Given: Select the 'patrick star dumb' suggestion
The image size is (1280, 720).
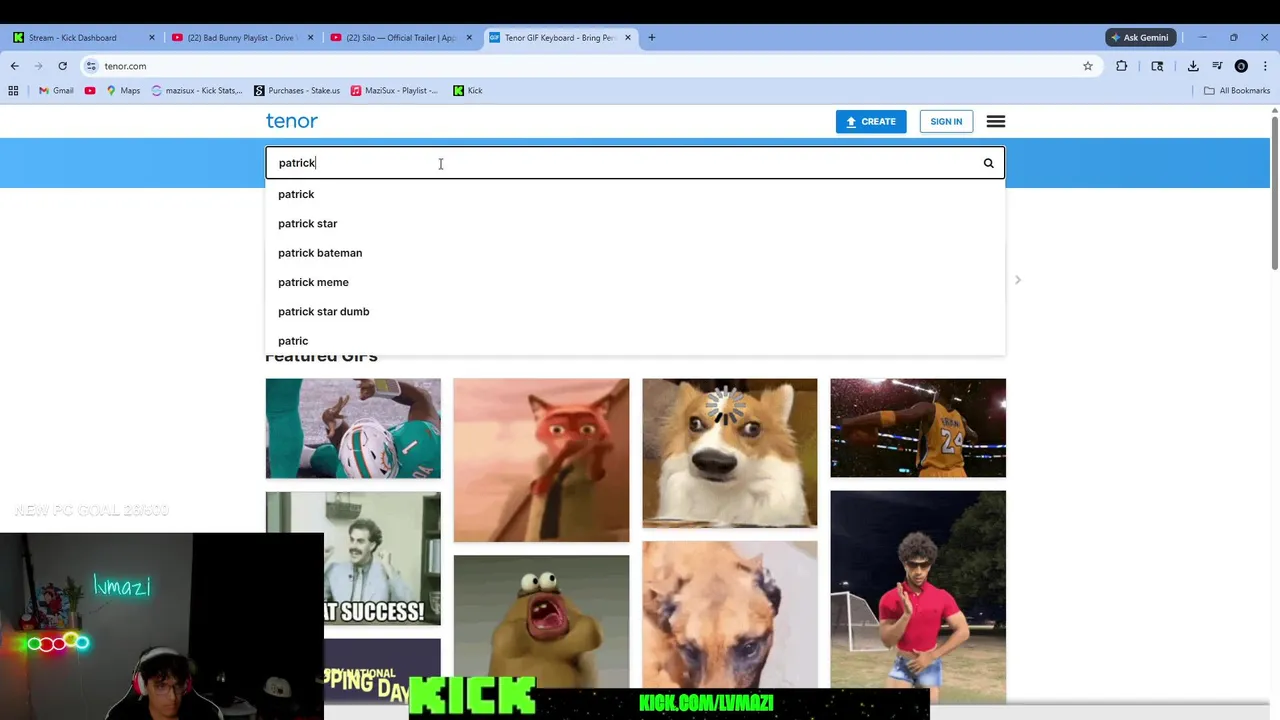Looking at the screenshot, I should [635, 311].
